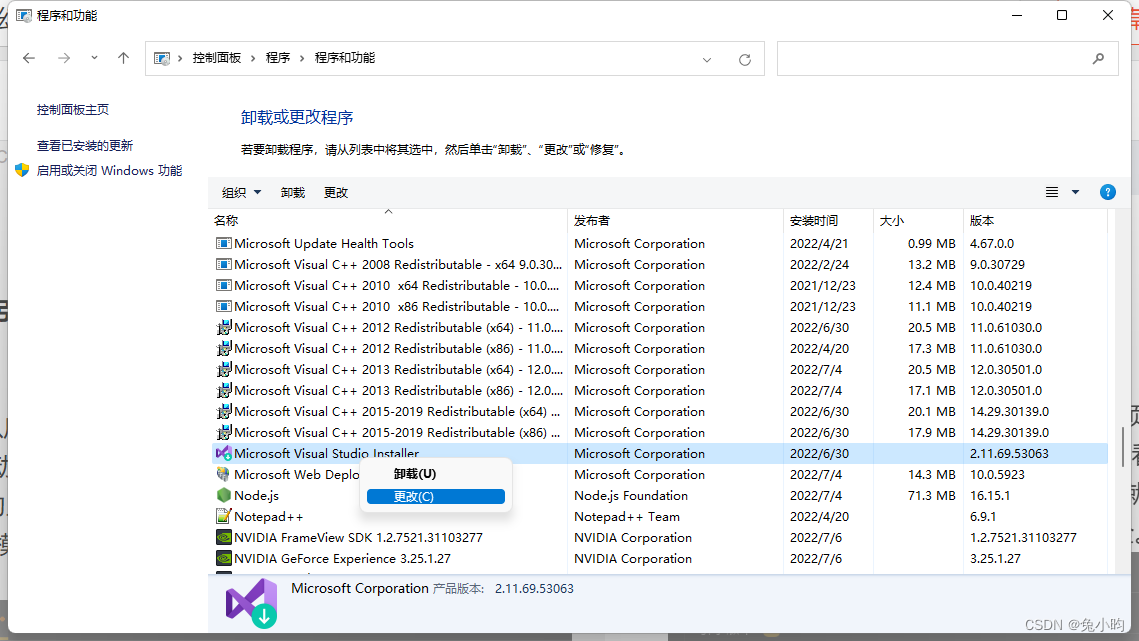Sort by the 大小 column header
Image resolution: width=1139 pixels, height=641 pixels.
(918, 220)
